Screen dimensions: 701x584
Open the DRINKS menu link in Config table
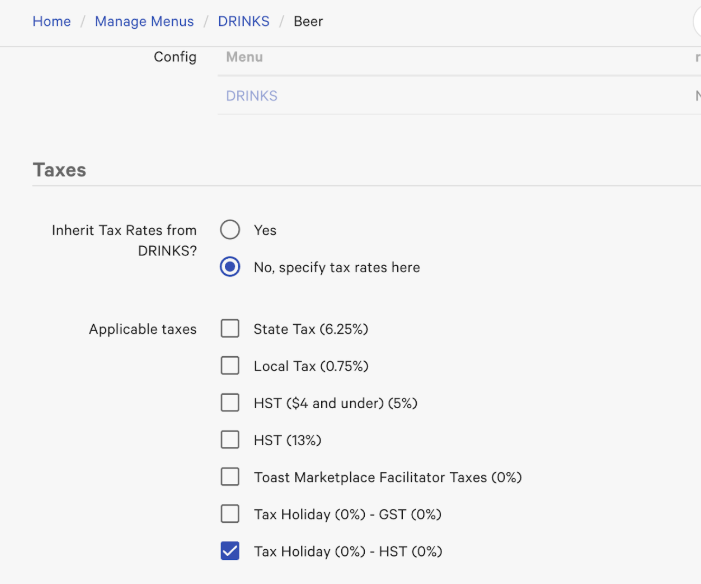[252, 96]
